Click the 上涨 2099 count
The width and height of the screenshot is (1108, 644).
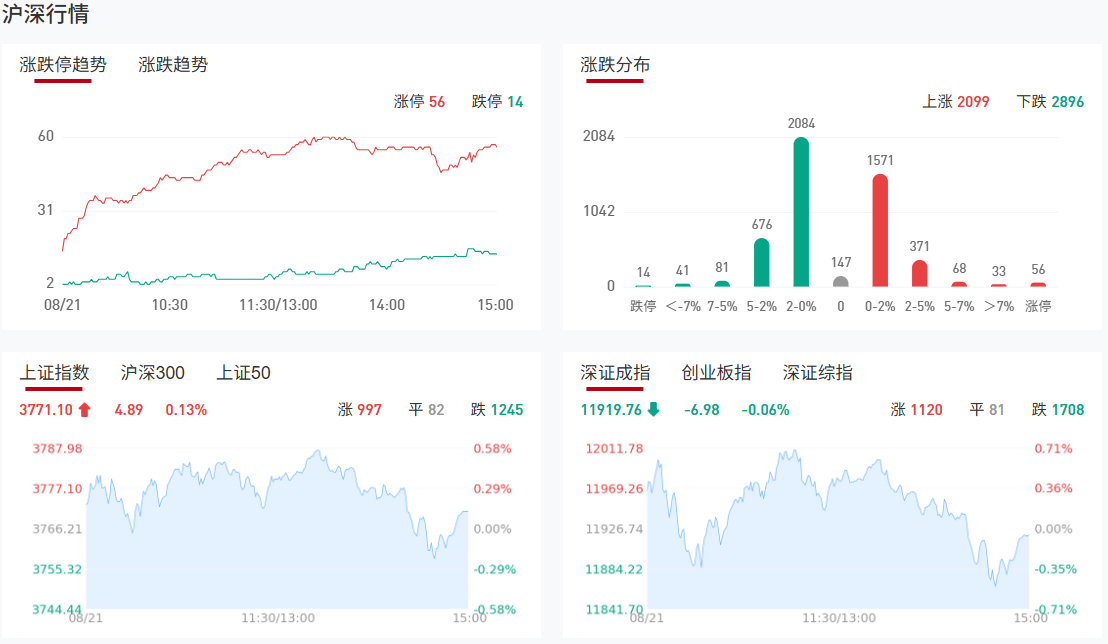click(955, 102)
